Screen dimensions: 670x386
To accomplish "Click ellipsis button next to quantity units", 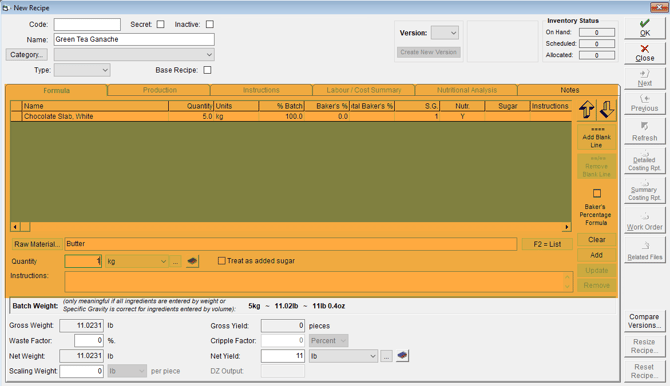I will [x=175, y=261].
